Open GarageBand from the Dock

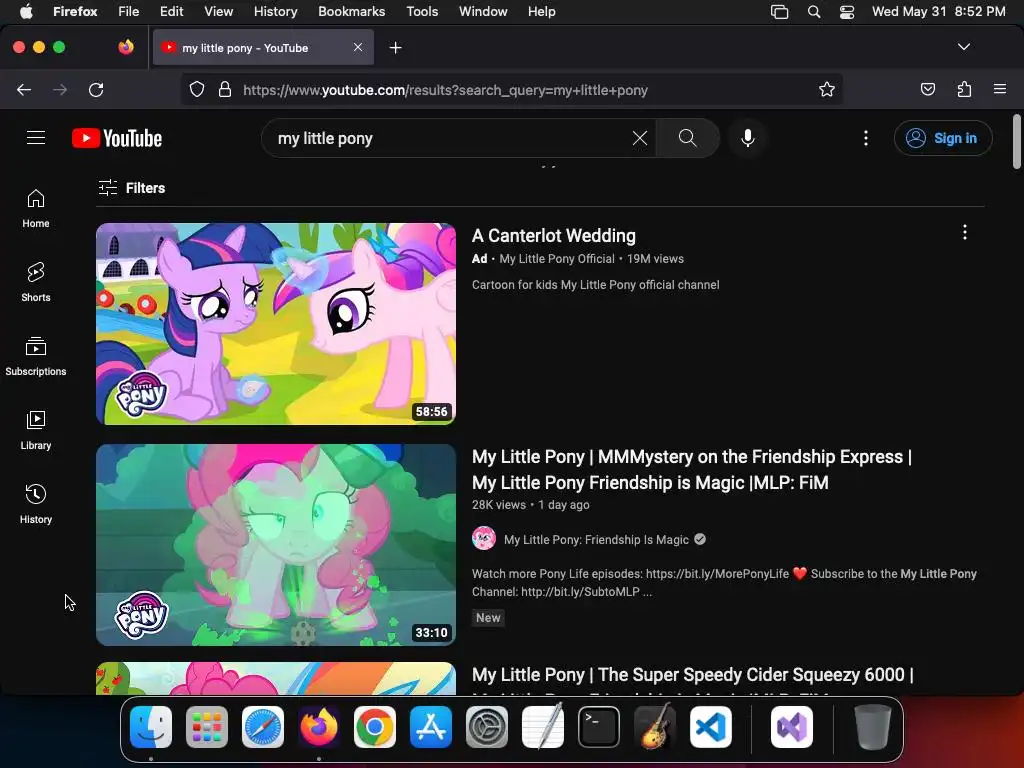pos(655,727)
